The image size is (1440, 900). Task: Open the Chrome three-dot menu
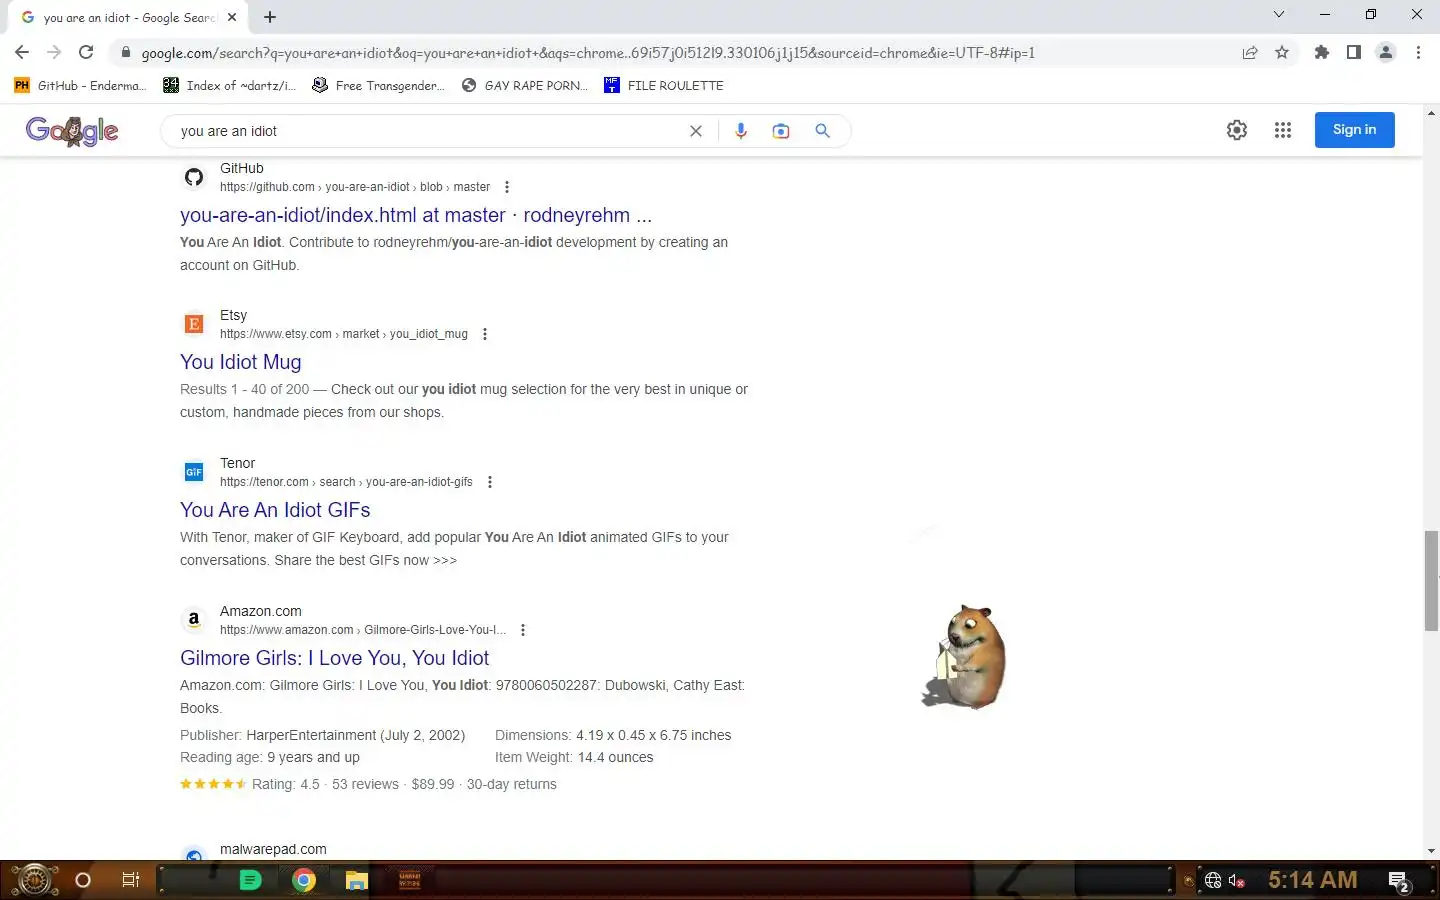point(1418,52)
